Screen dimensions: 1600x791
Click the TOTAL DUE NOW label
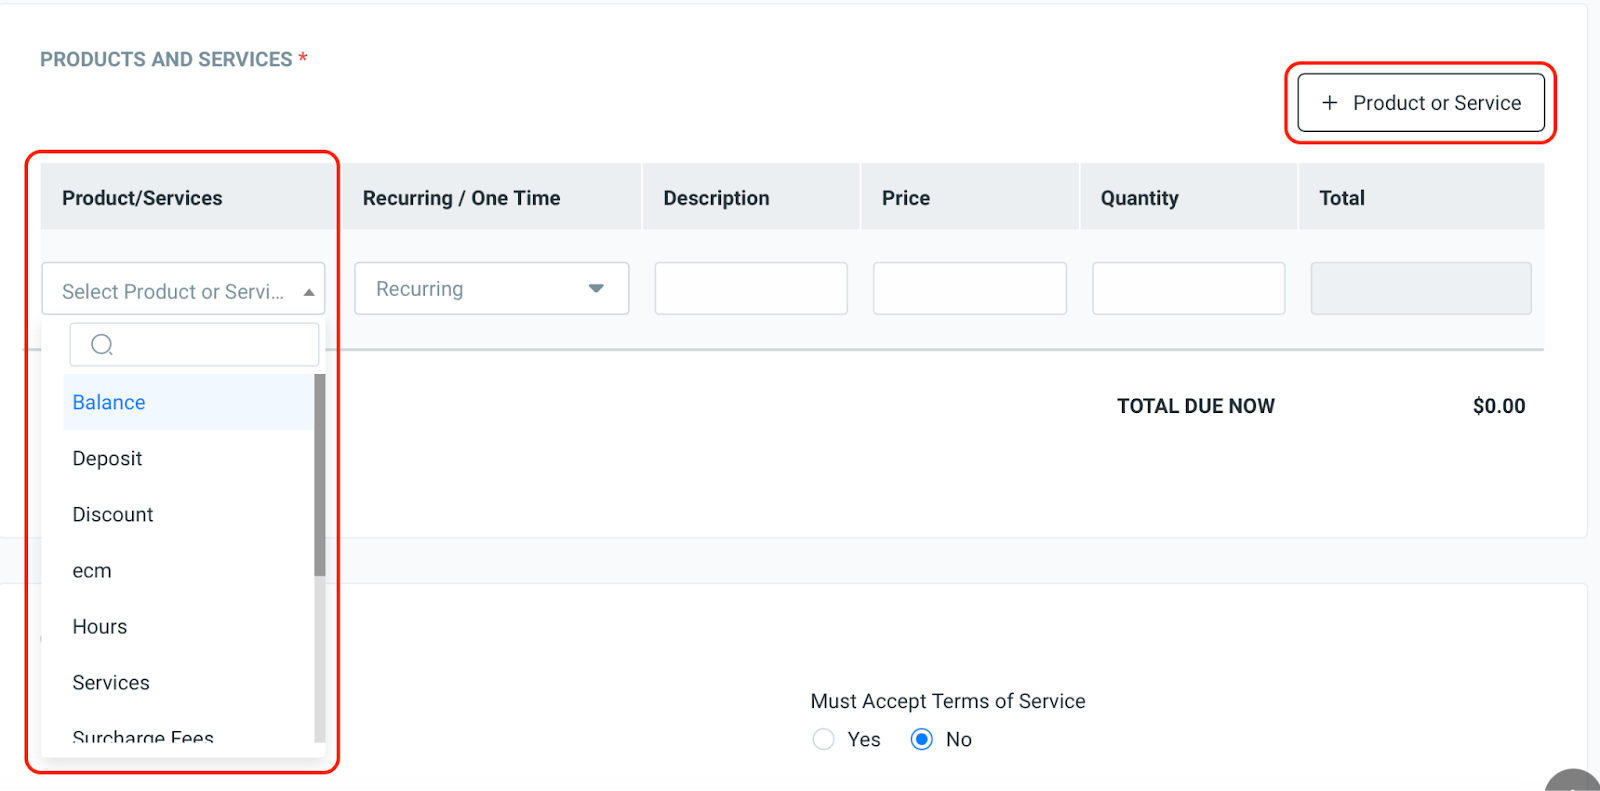tap(1196, 406)
